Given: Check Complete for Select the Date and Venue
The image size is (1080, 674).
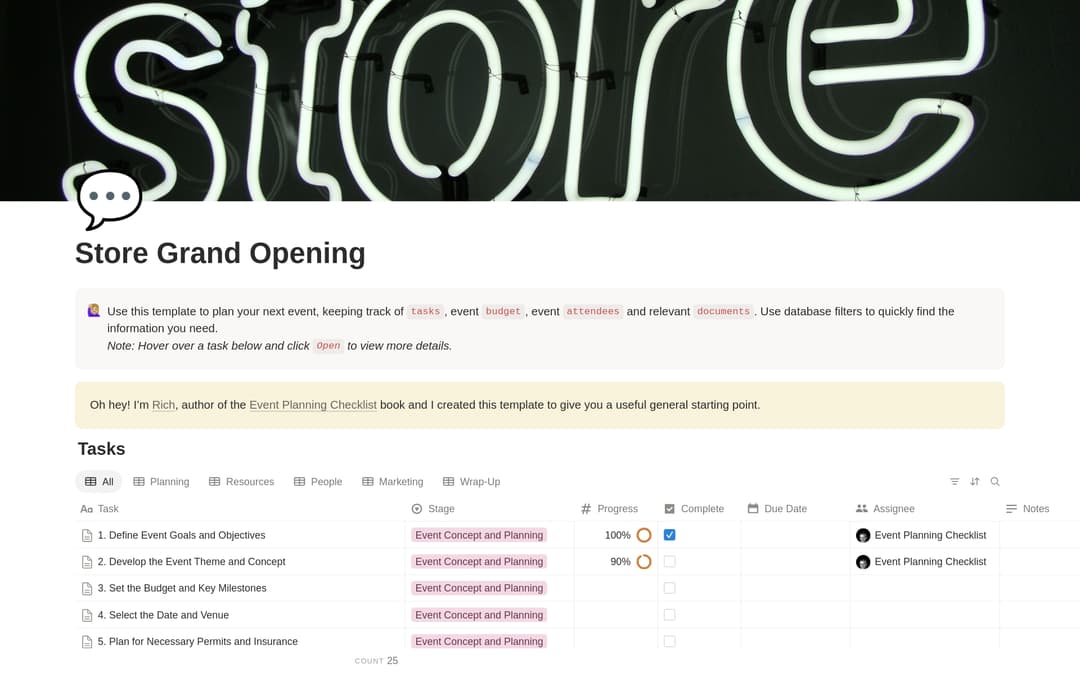Looking at the screenshot, I should (669, 615).
